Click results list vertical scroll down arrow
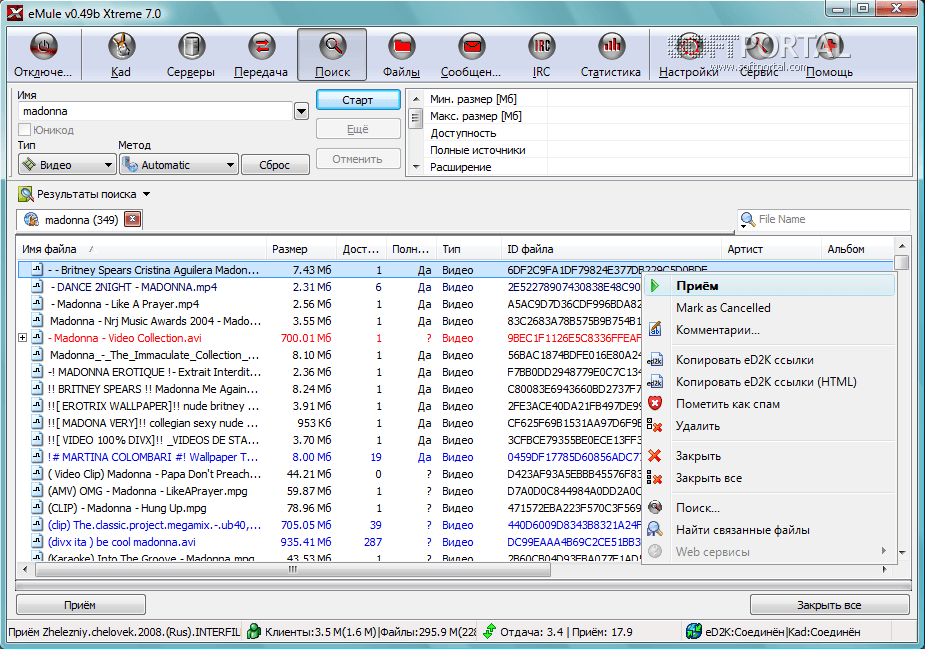Viewport: 925px width, 649px height. pyautogui.click(x=901, y=553)
